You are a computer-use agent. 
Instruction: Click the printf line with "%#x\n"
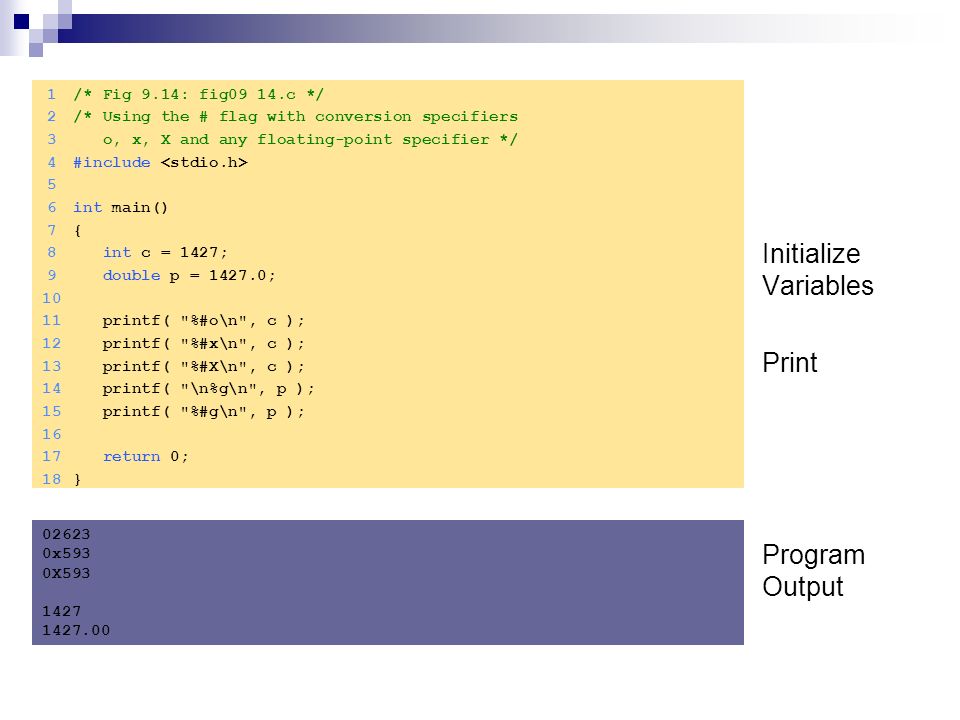pos(203,343)
